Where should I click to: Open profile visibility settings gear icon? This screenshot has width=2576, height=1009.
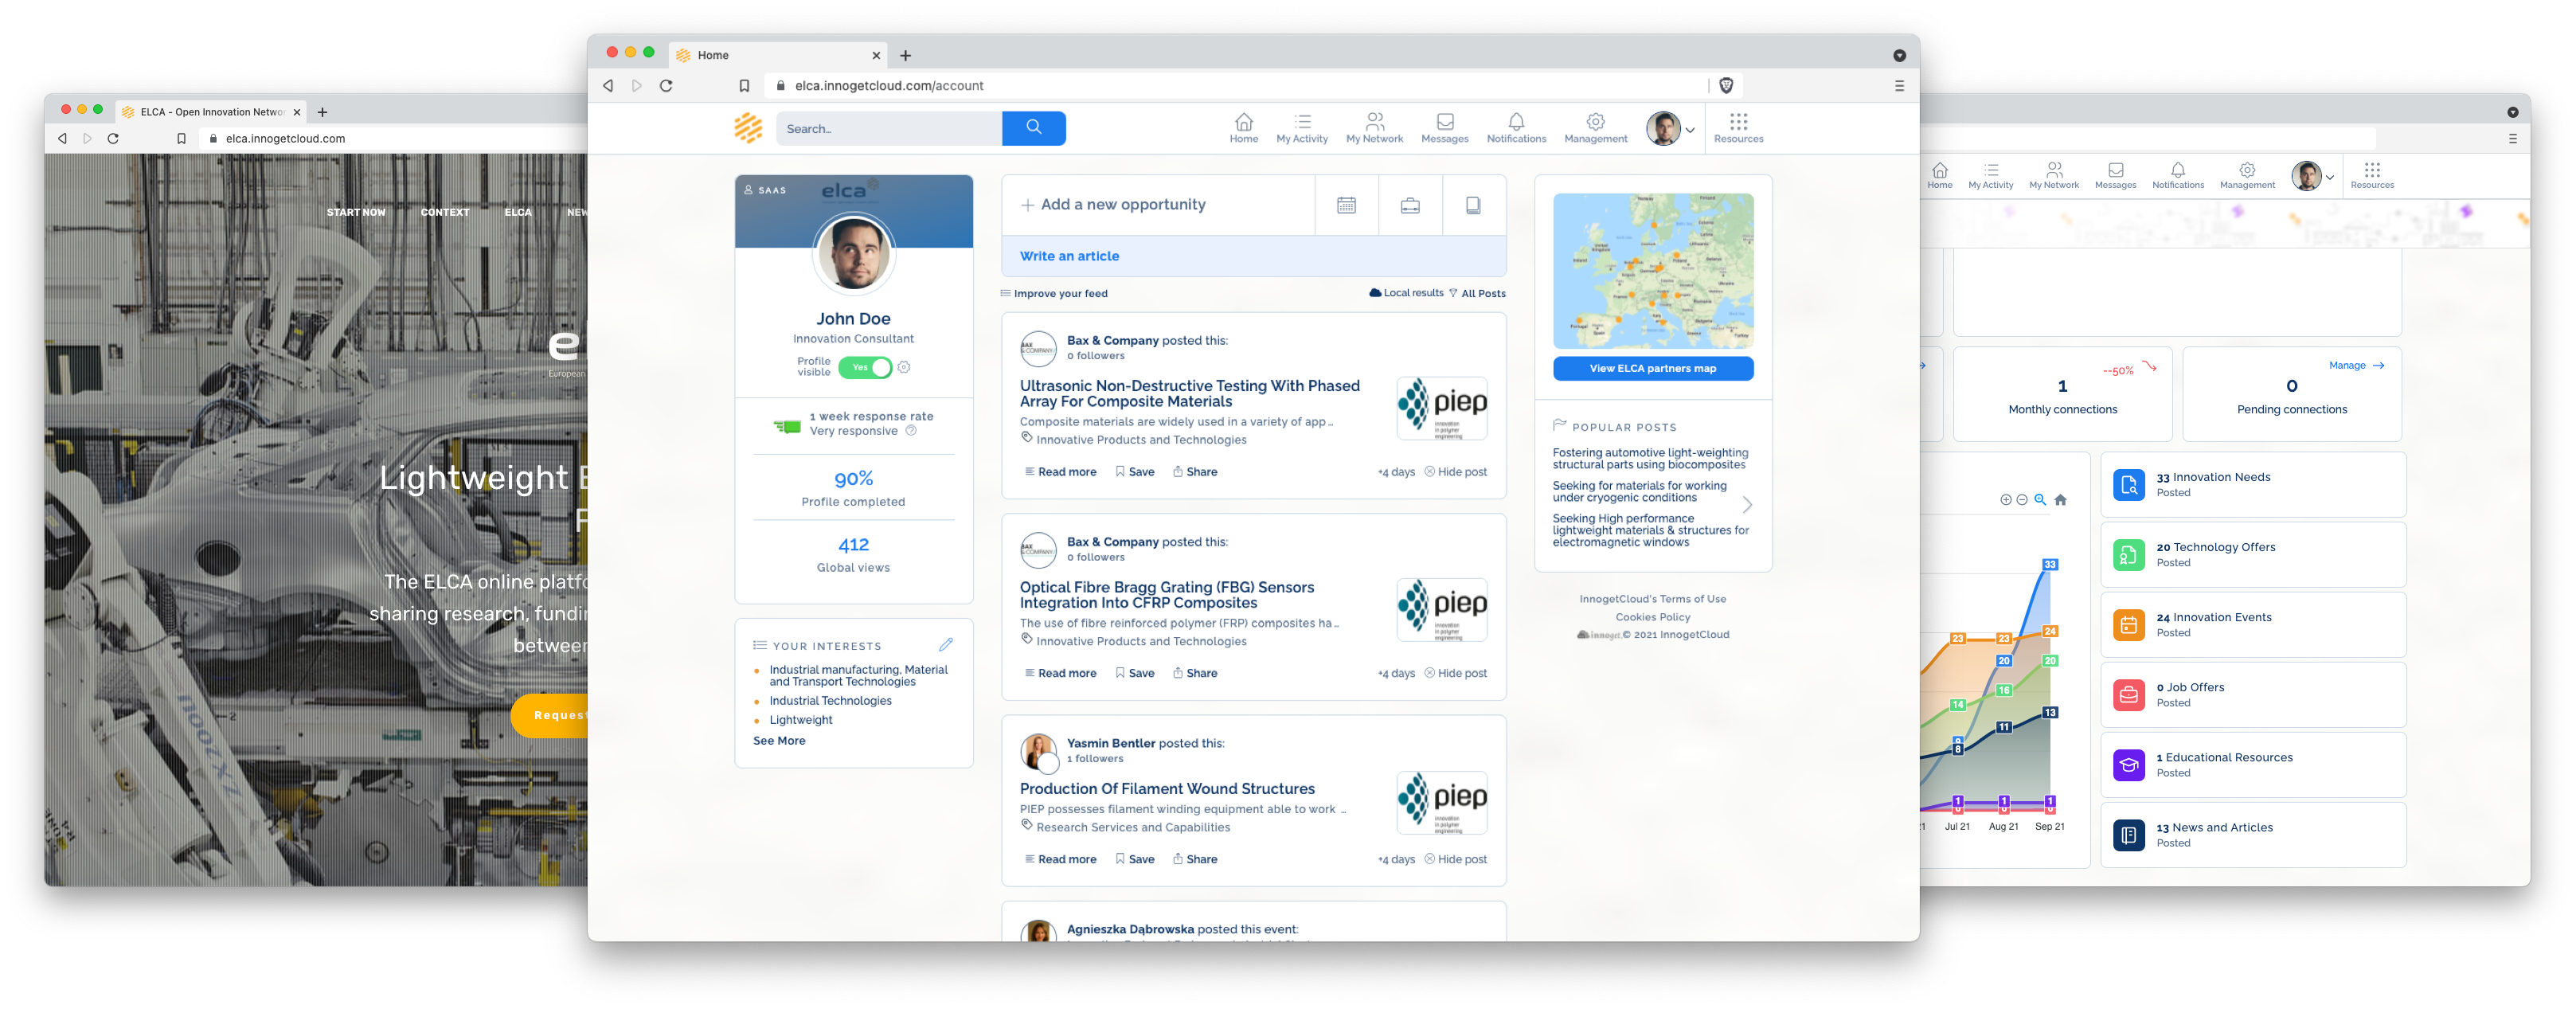[x=904, y=367]
